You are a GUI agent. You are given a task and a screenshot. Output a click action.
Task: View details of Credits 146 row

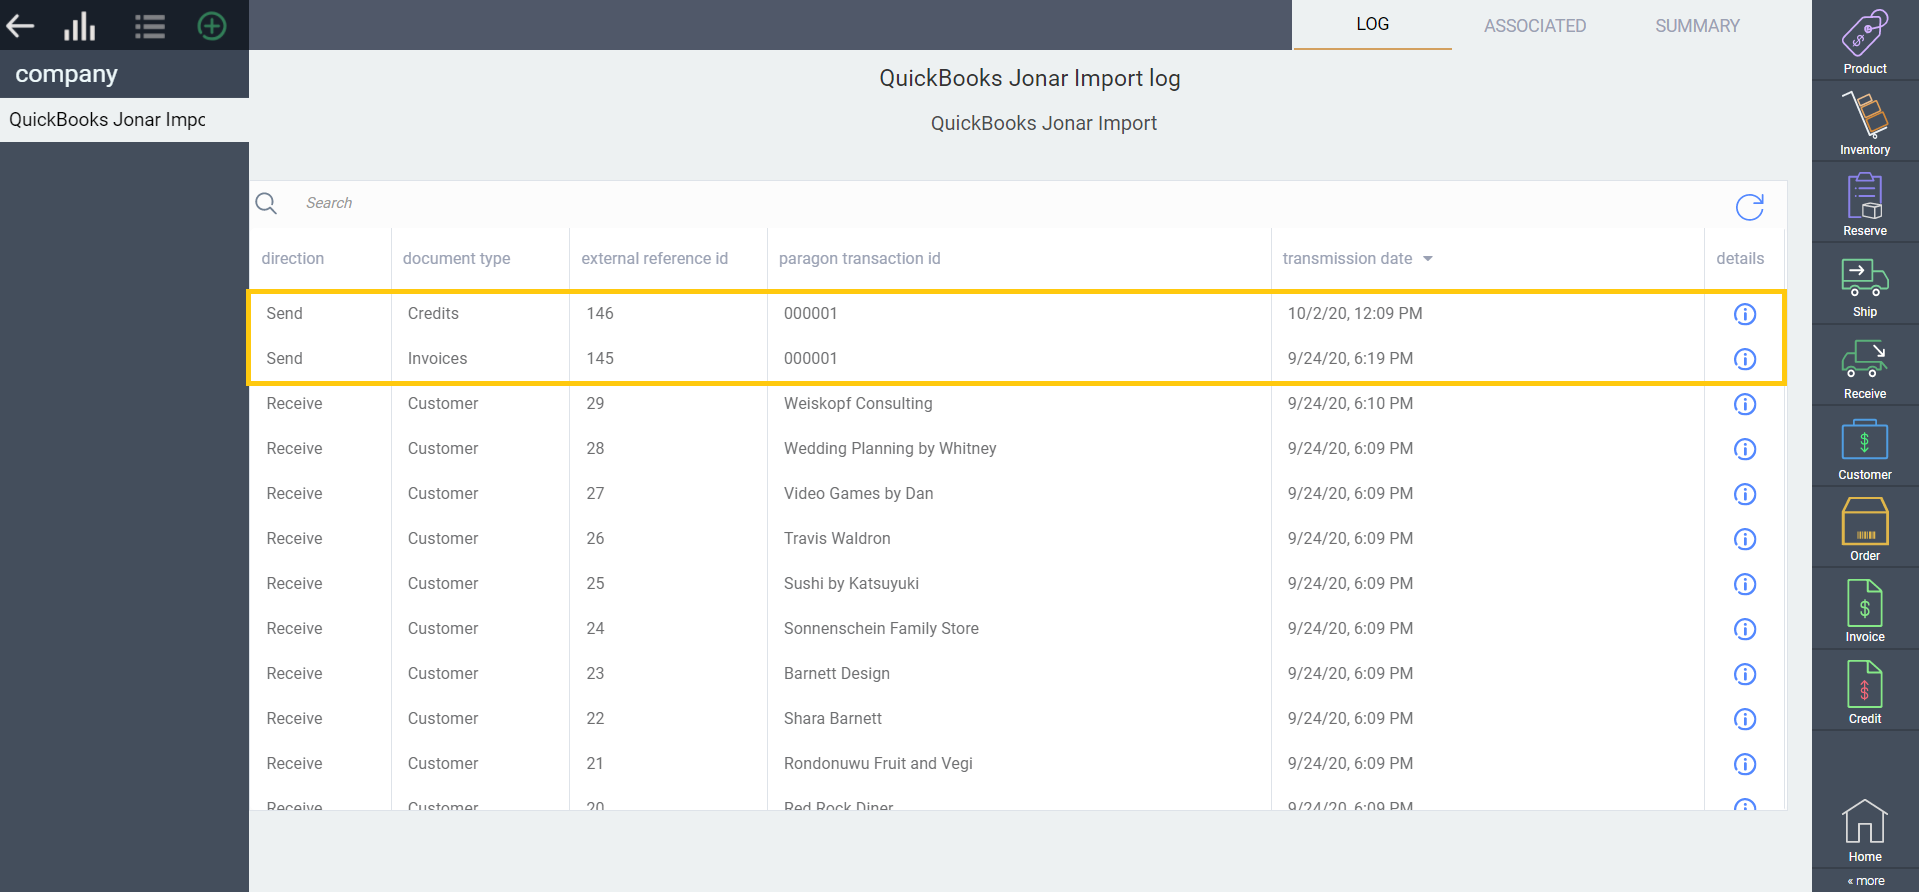pos(1745,314)
